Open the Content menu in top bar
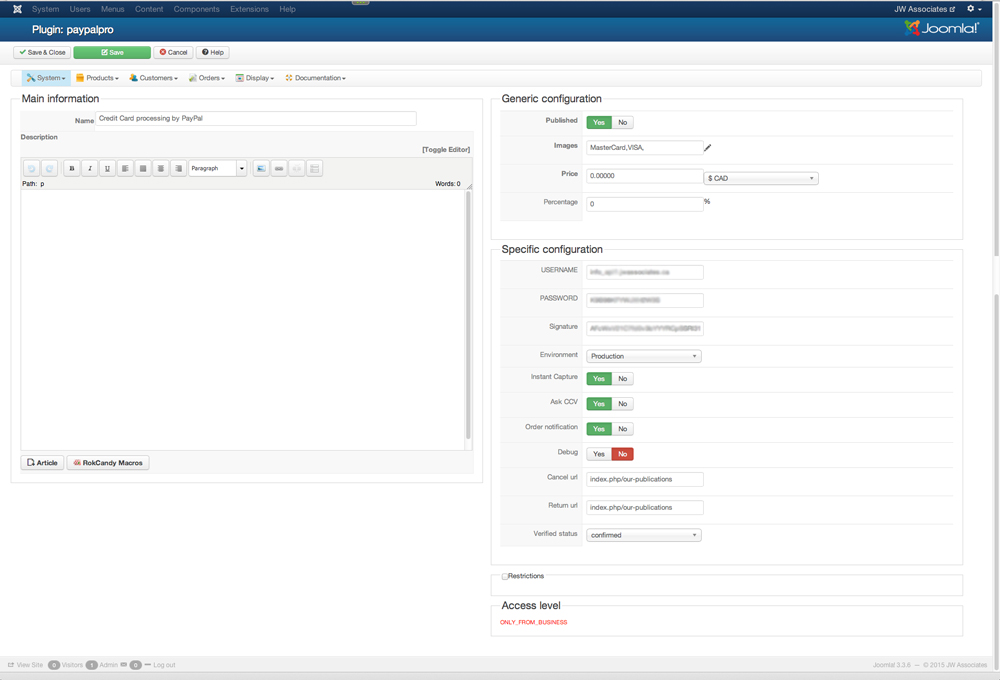Screen dimensions: 1000x680 point(149,9)
